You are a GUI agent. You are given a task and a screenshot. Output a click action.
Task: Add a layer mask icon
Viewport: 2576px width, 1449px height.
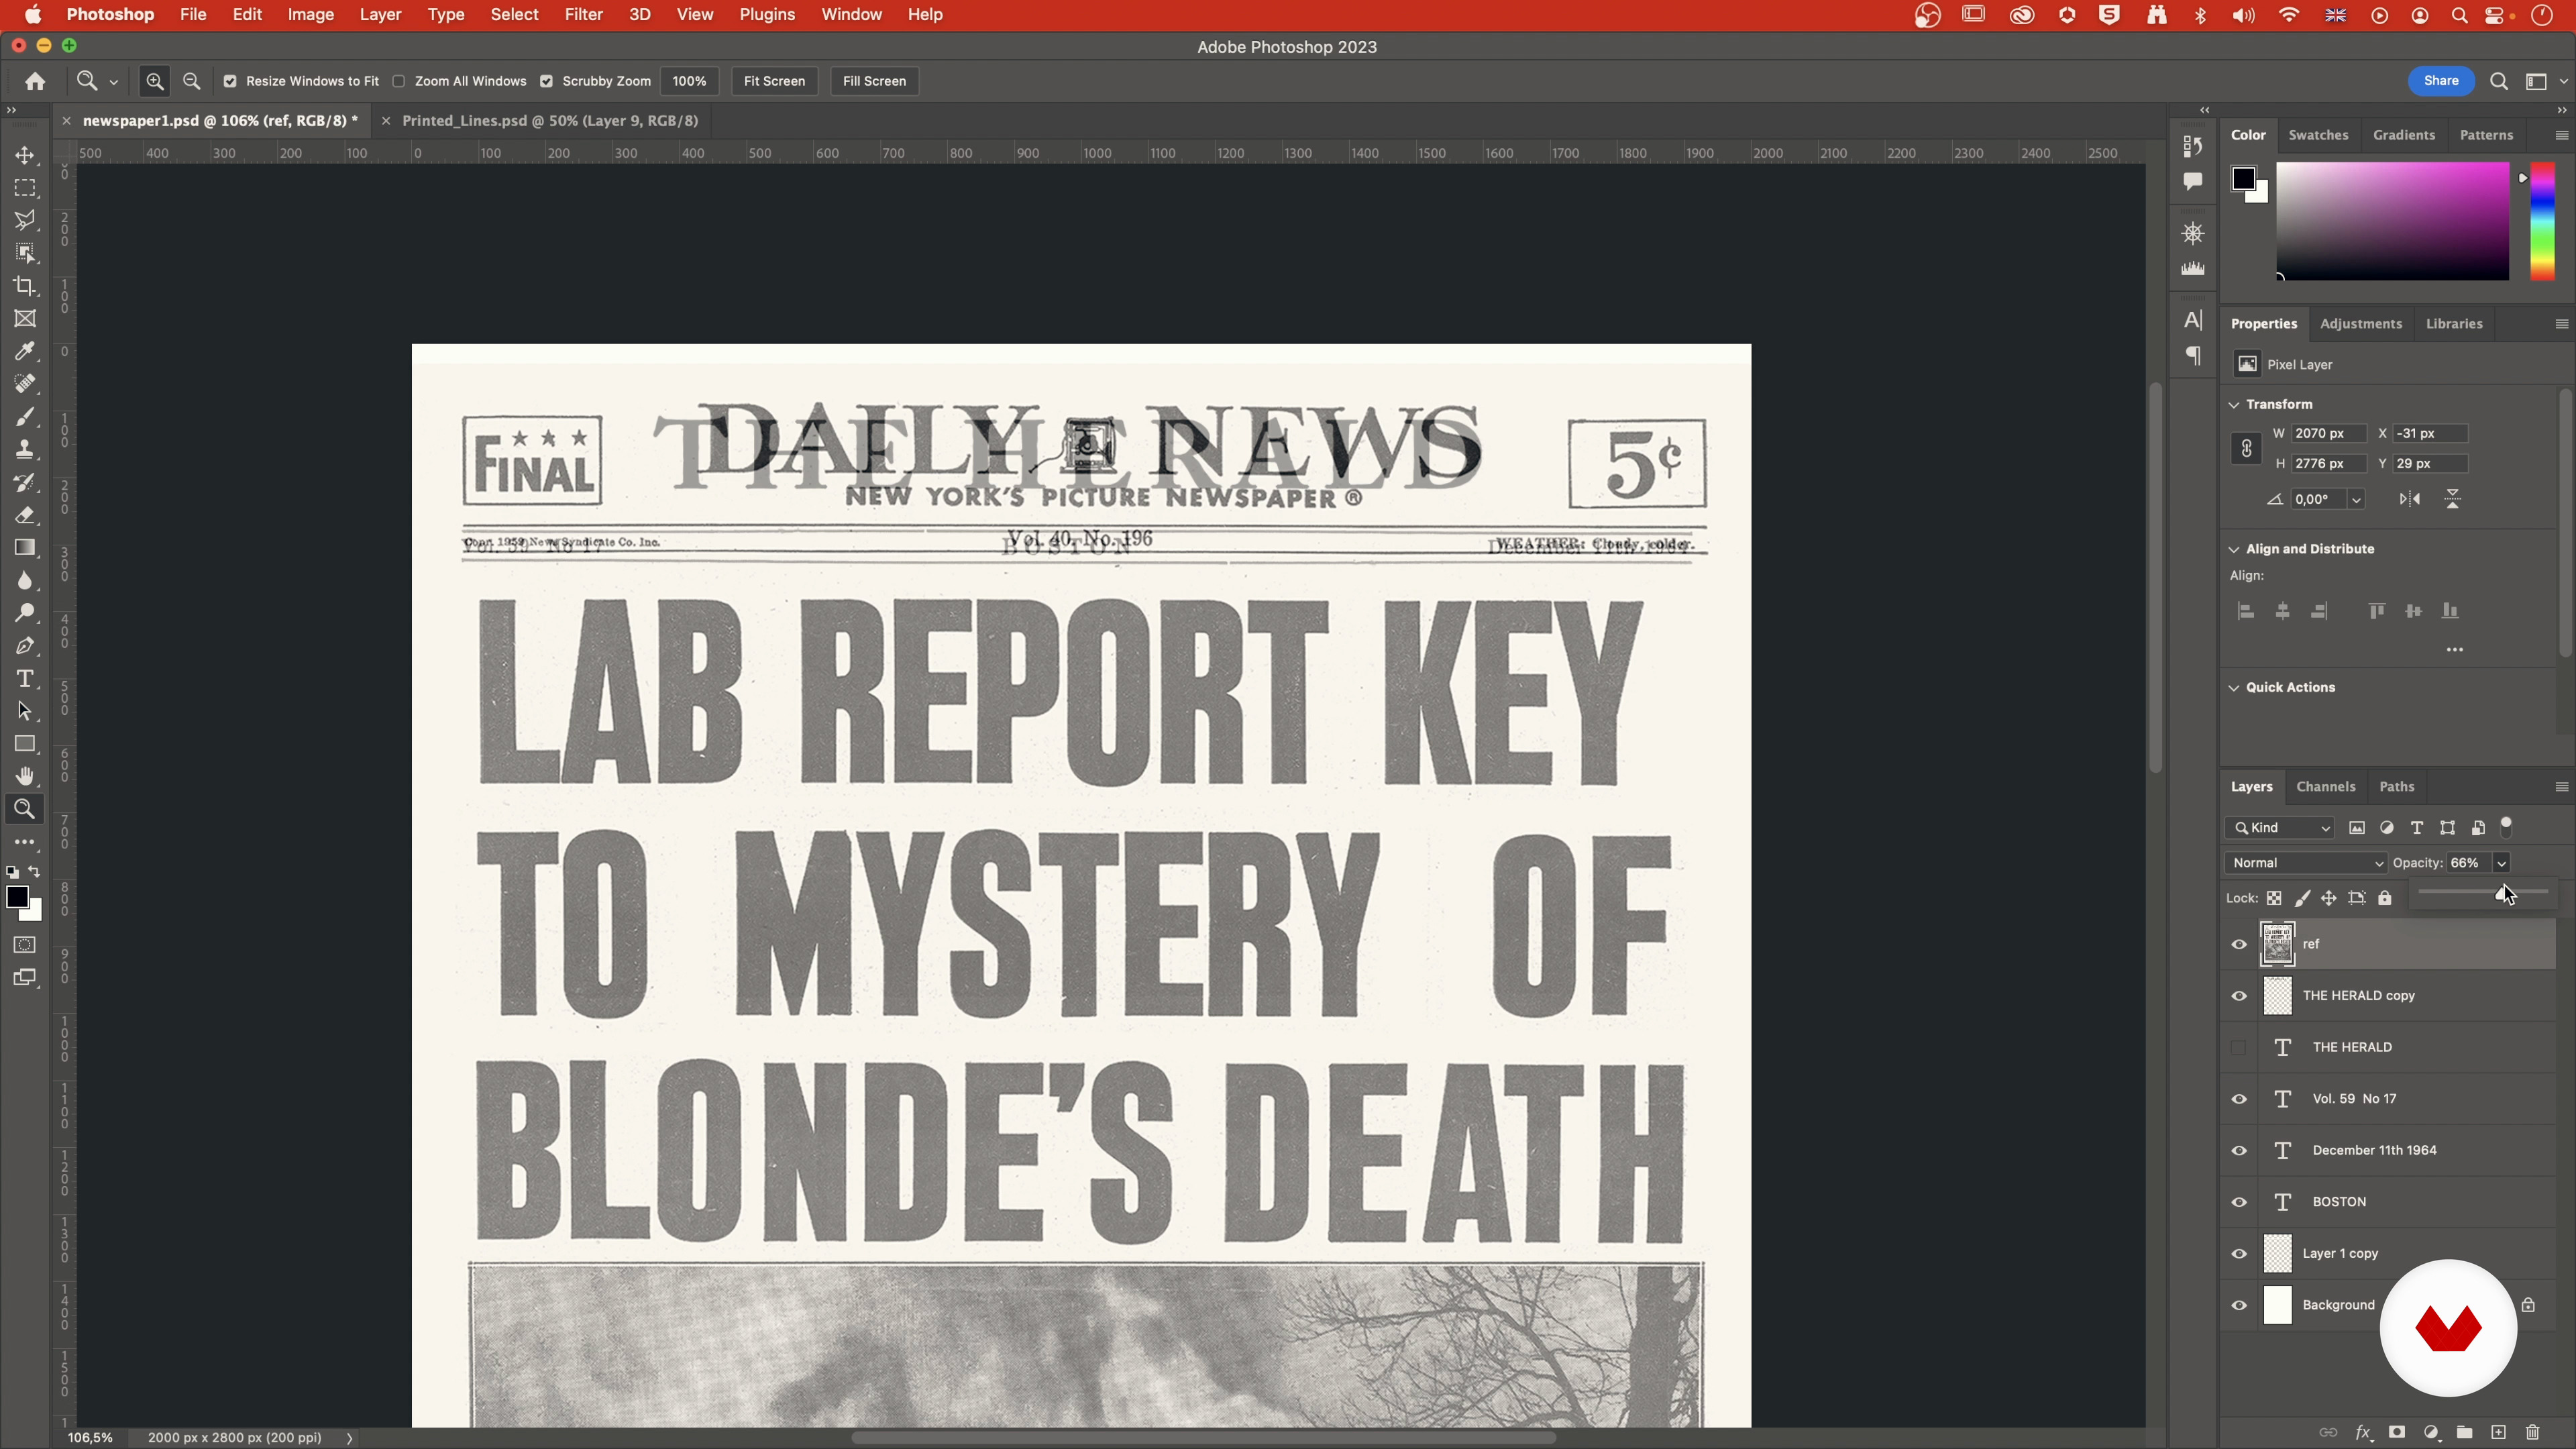click(x=2396, y=1432)
